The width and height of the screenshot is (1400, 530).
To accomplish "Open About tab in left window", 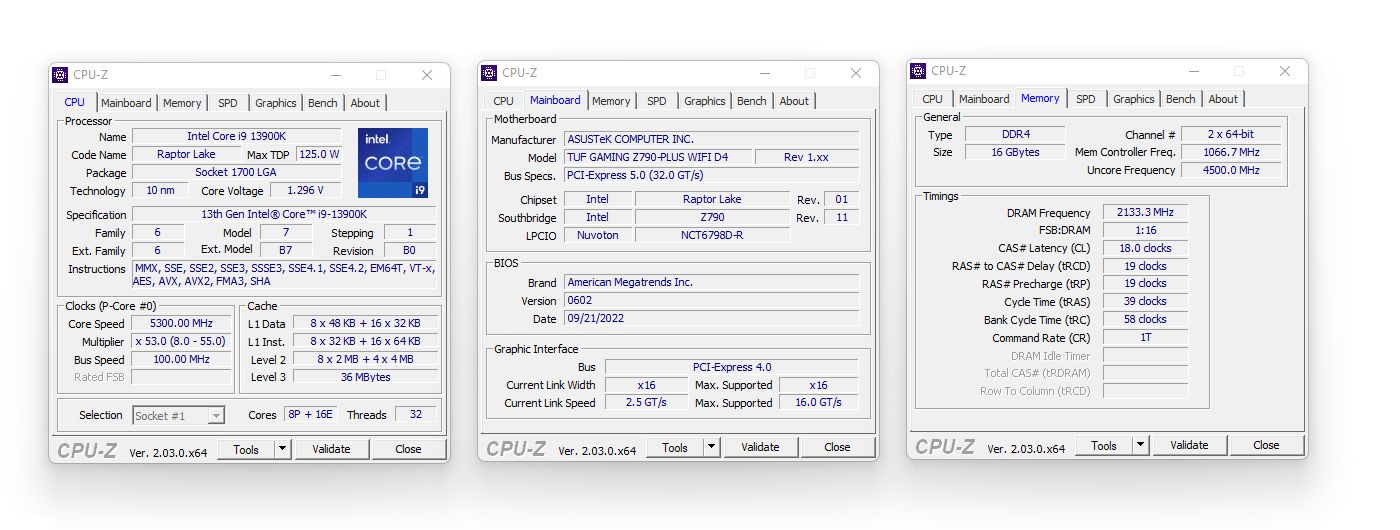I will click(365, 103).
